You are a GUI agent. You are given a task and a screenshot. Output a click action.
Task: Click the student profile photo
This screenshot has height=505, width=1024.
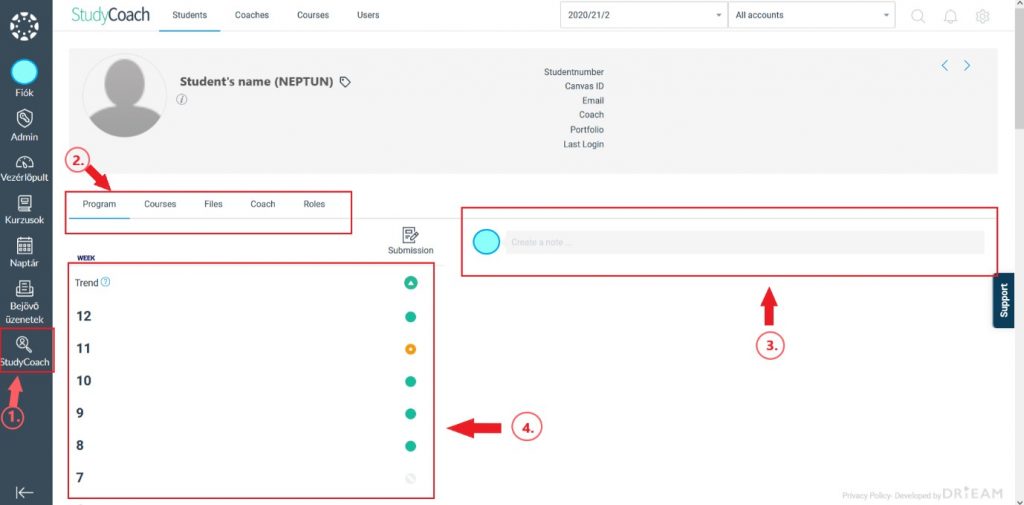[x=125, y=96]
